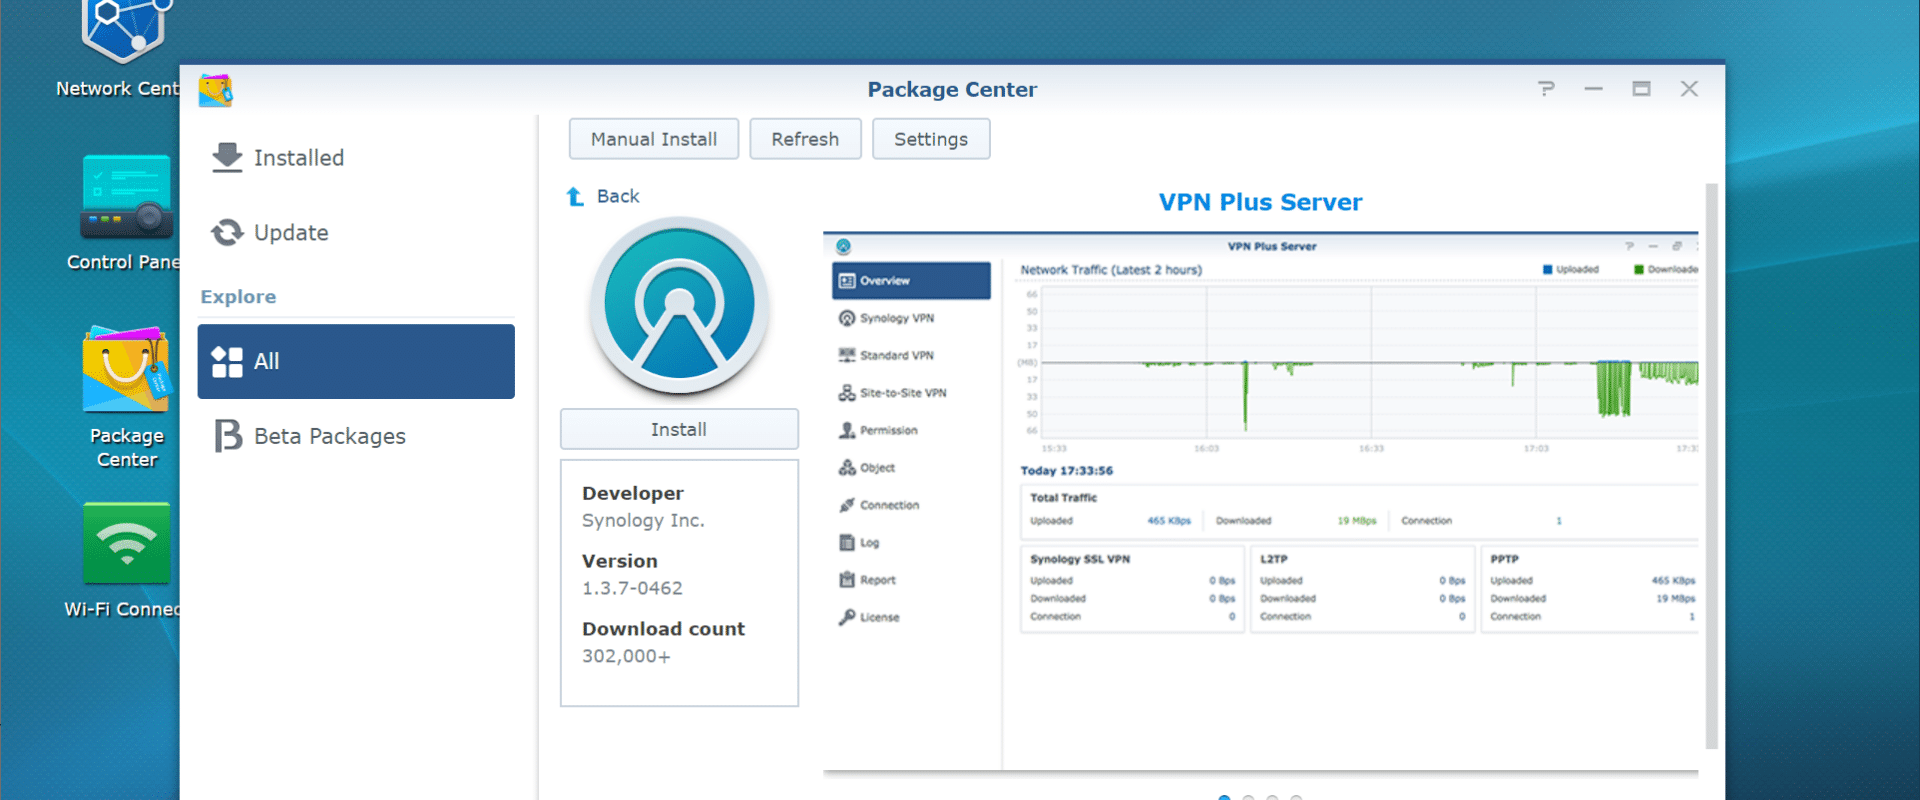Image resolution: width=1920 pixels, height=800 pixels.
Task: Click the VPN Plus Server title text
Action: (1260, 202)
